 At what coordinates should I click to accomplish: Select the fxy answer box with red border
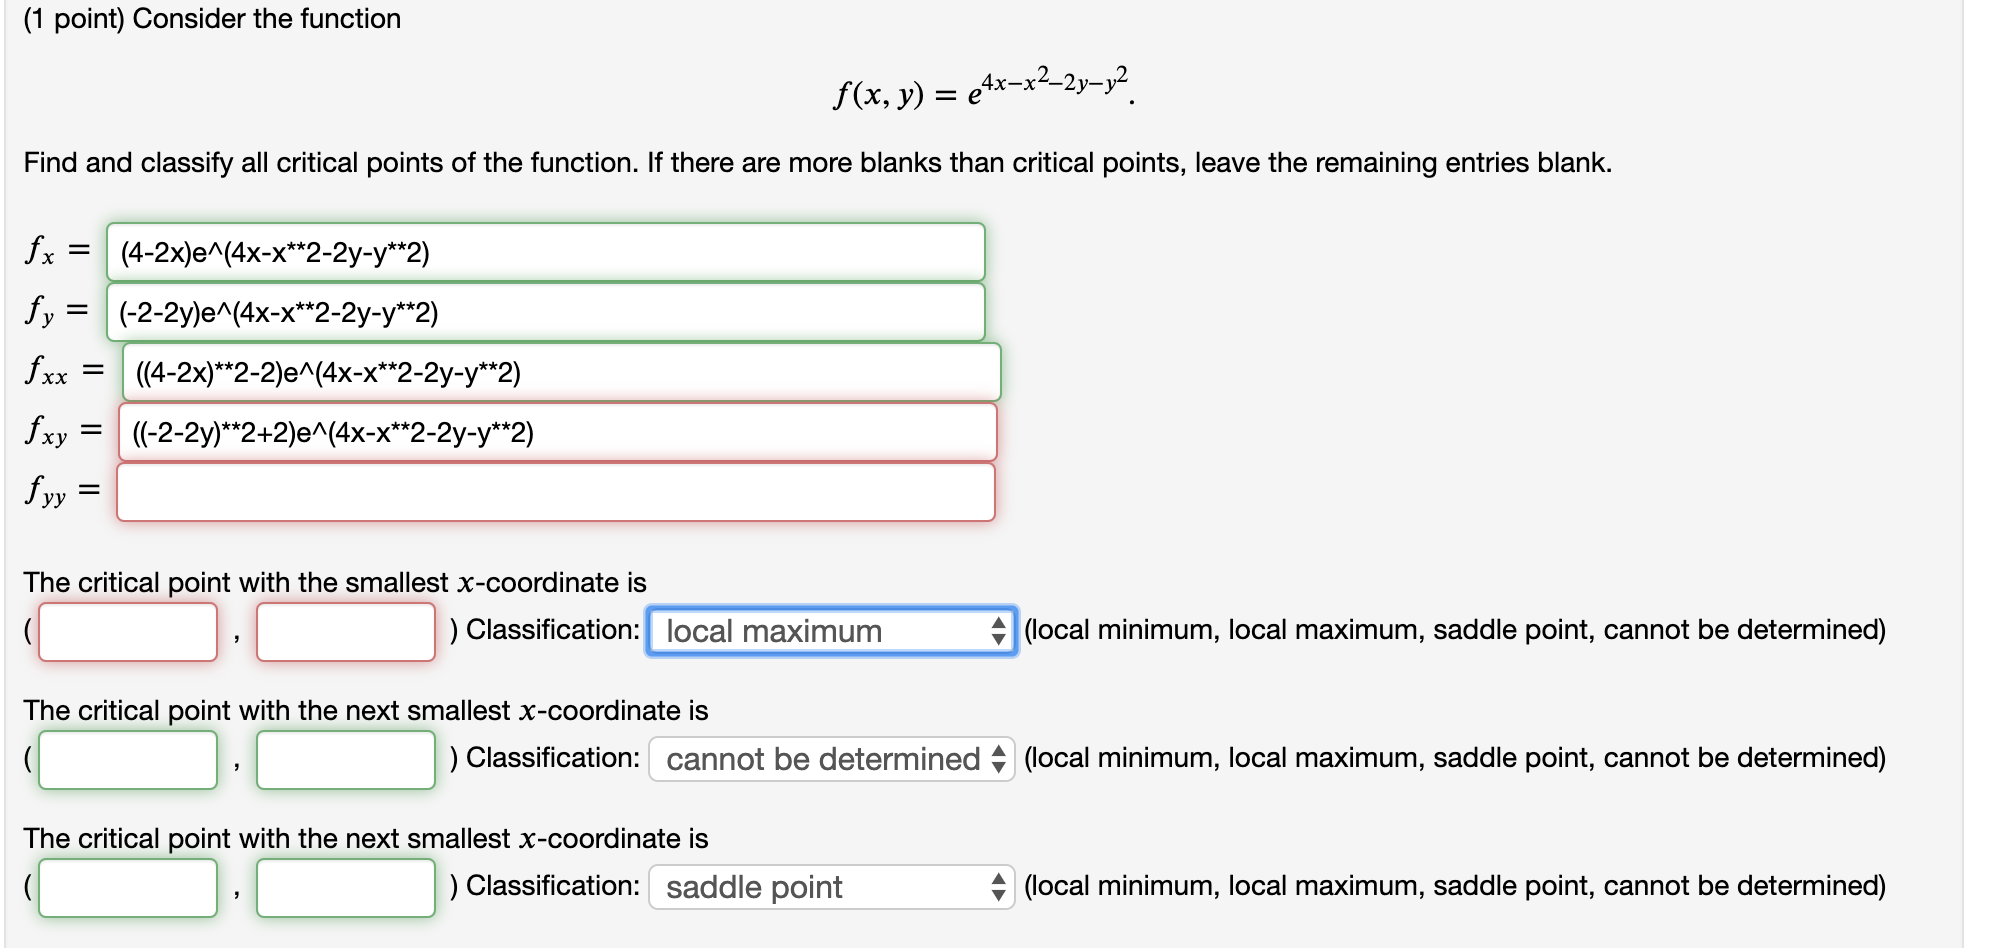tap(560, 433)
